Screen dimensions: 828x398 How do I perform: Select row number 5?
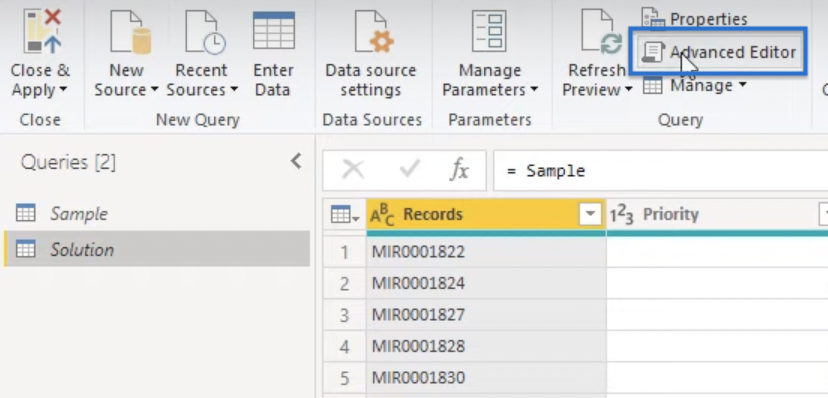pyautogui.click(x=345, y=378)
